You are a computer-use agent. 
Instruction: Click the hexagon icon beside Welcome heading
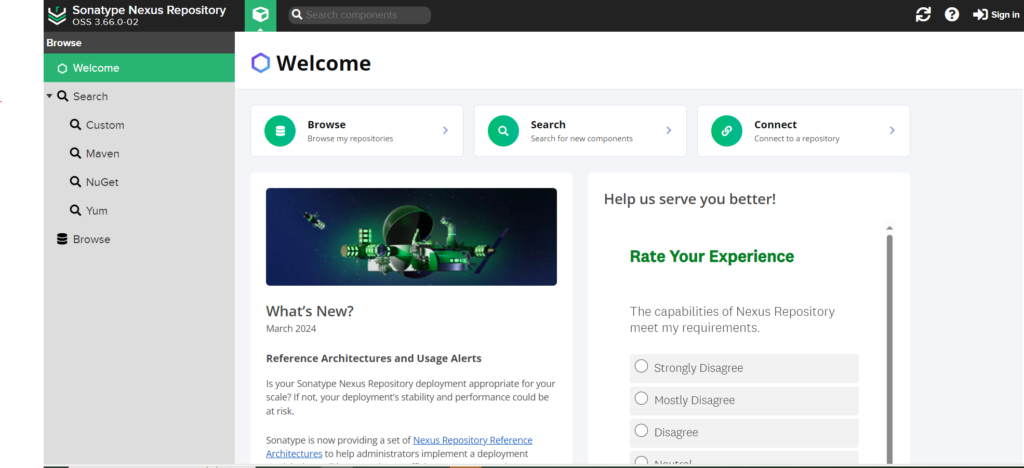coord(261,63)
